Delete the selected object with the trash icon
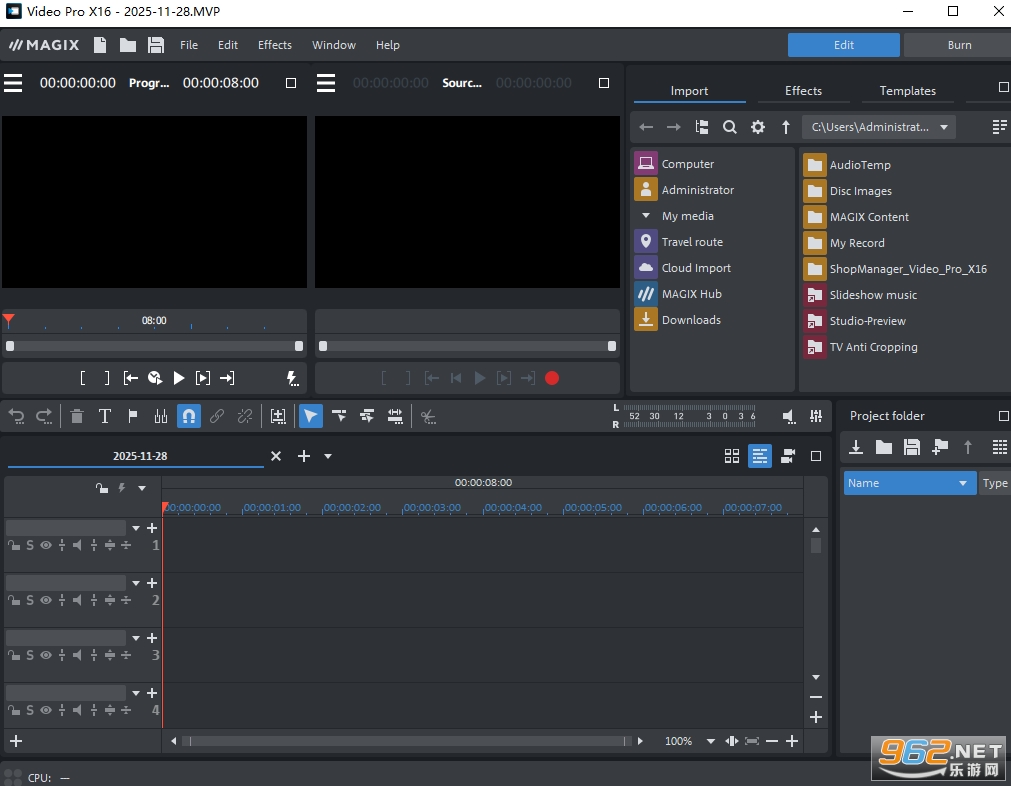The width and height of the screenshot is (1011, 786). coord(77,417)
